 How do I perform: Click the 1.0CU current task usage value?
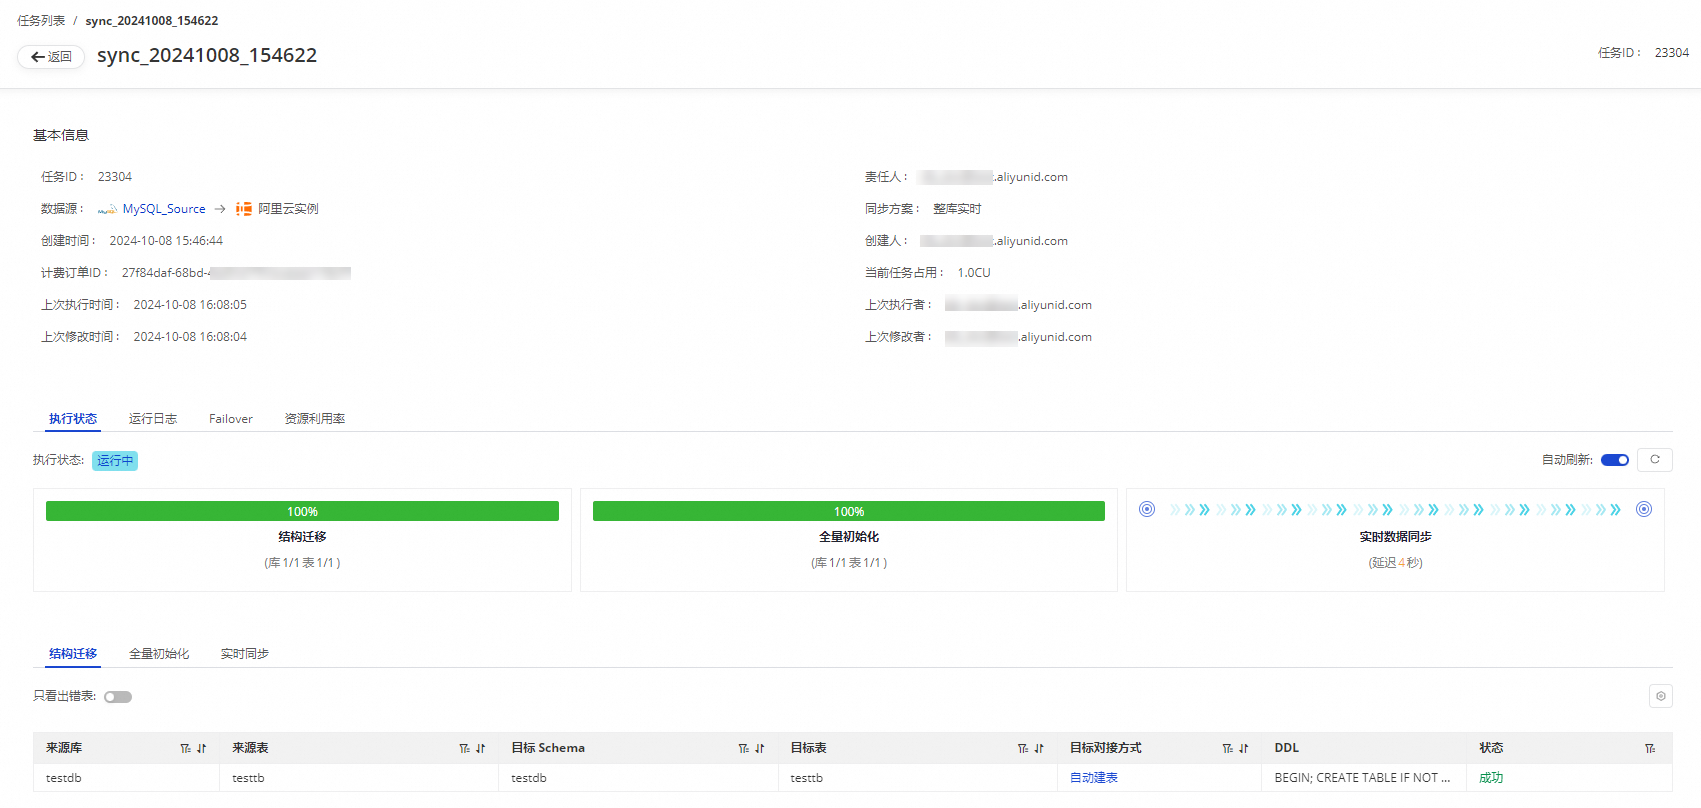point(974,273)
